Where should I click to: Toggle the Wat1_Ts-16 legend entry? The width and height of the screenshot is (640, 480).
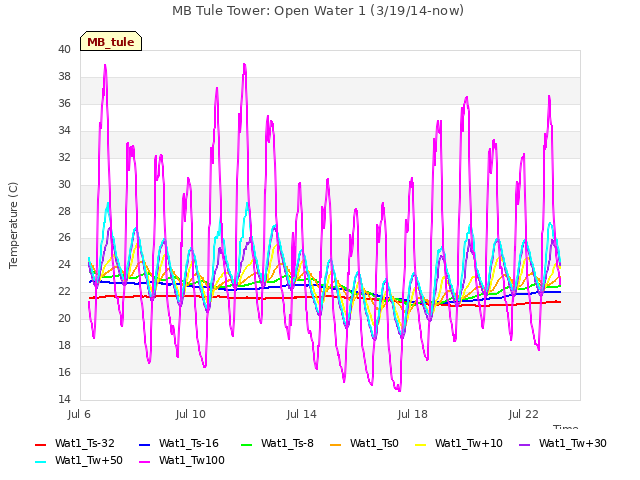point(179,443)
